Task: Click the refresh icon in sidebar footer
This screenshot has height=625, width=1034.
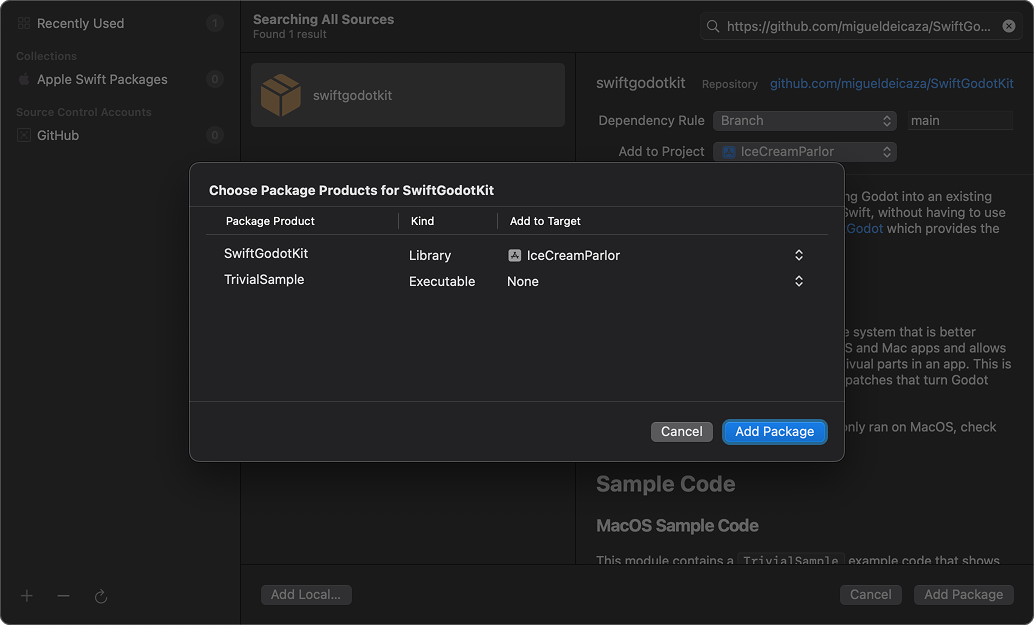Action: (x=101, y=597)
